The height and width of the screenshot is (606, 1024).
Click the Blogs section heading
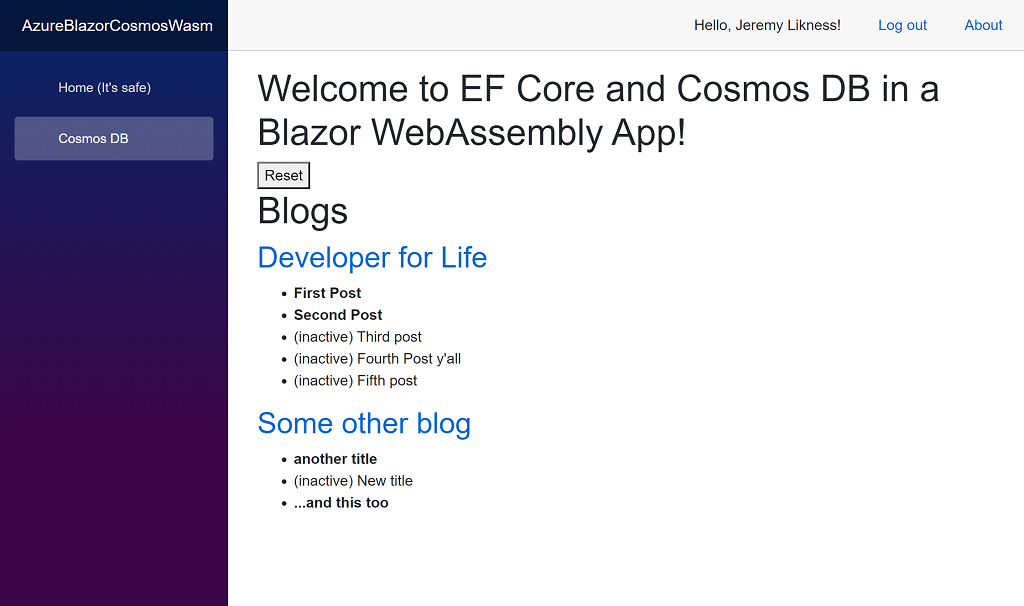(x=302, y=211)
